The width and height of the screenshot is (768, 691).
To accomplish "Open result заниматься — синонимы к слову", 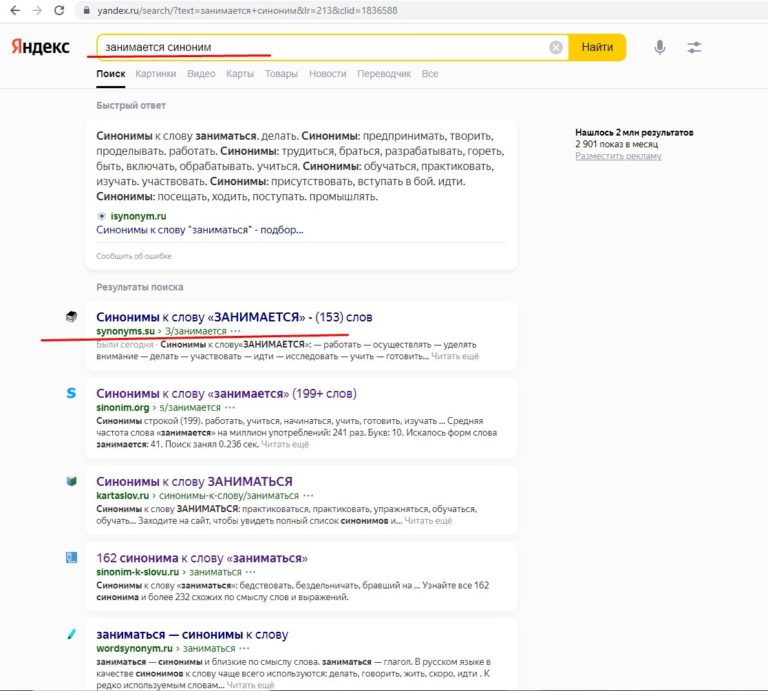I will (192, 634).
